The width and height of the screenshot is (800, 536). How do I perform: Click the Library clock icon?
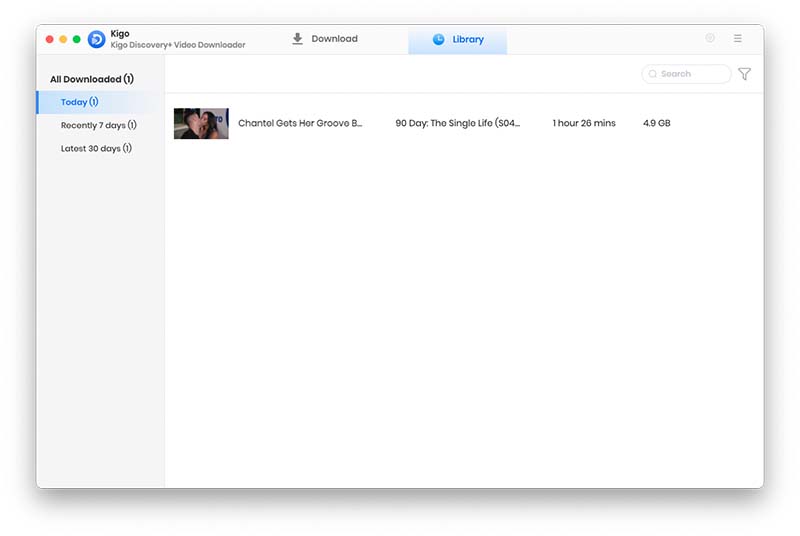coord(438,39)
